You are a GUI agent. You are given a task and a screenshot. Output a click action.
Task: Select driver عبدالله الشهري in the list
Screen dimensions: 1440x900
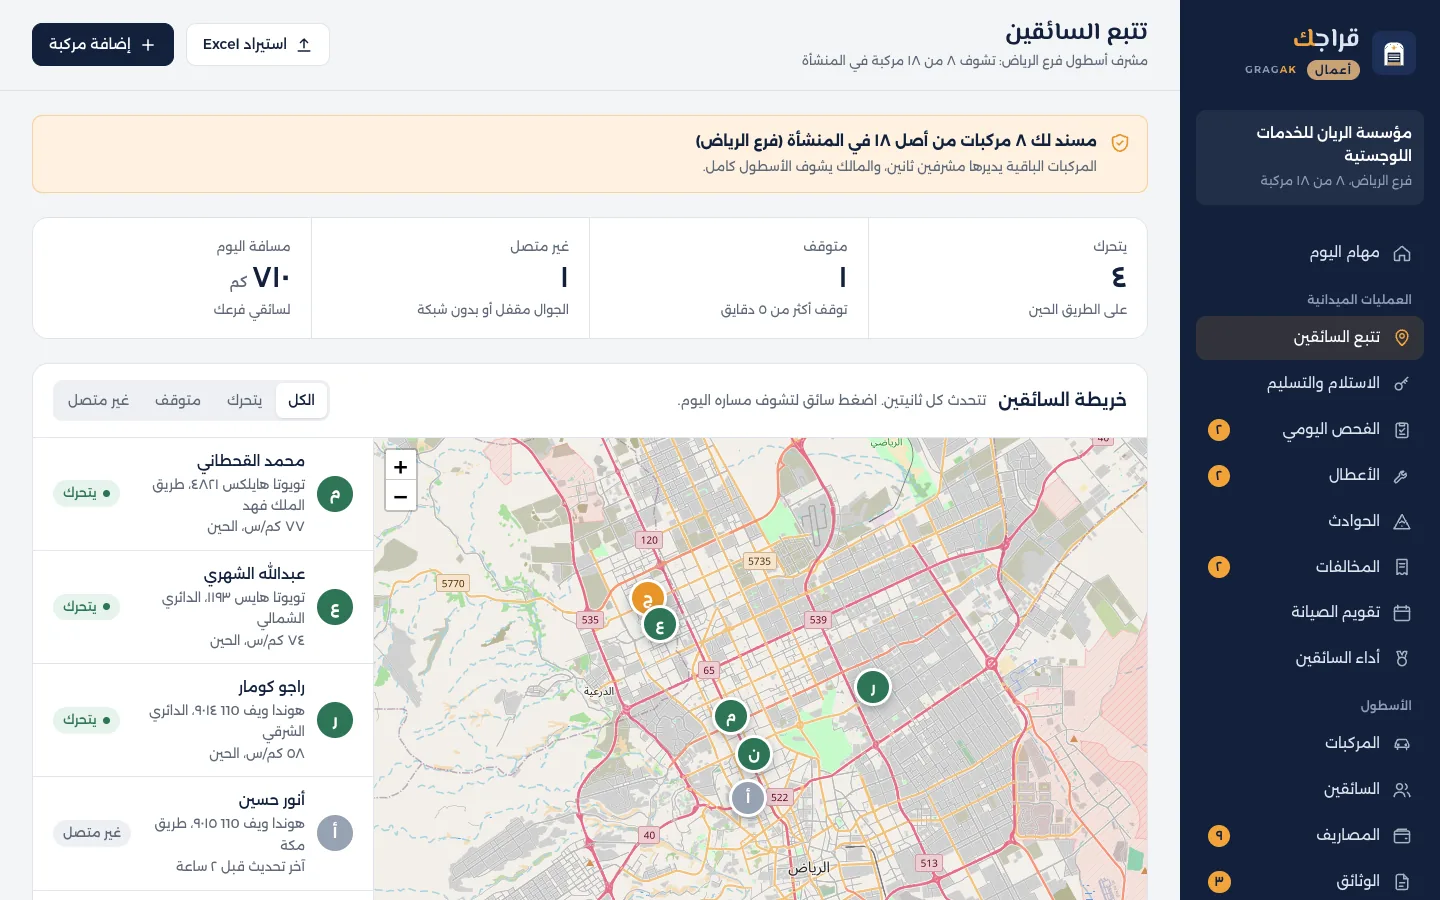[x=203, y=607]
